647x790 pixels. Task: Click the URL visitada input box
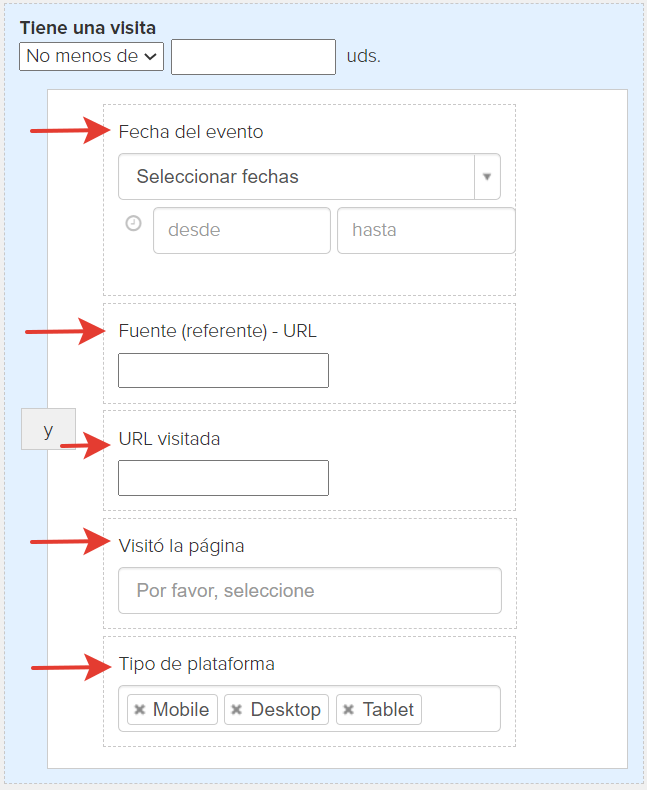tap(223, 478)
